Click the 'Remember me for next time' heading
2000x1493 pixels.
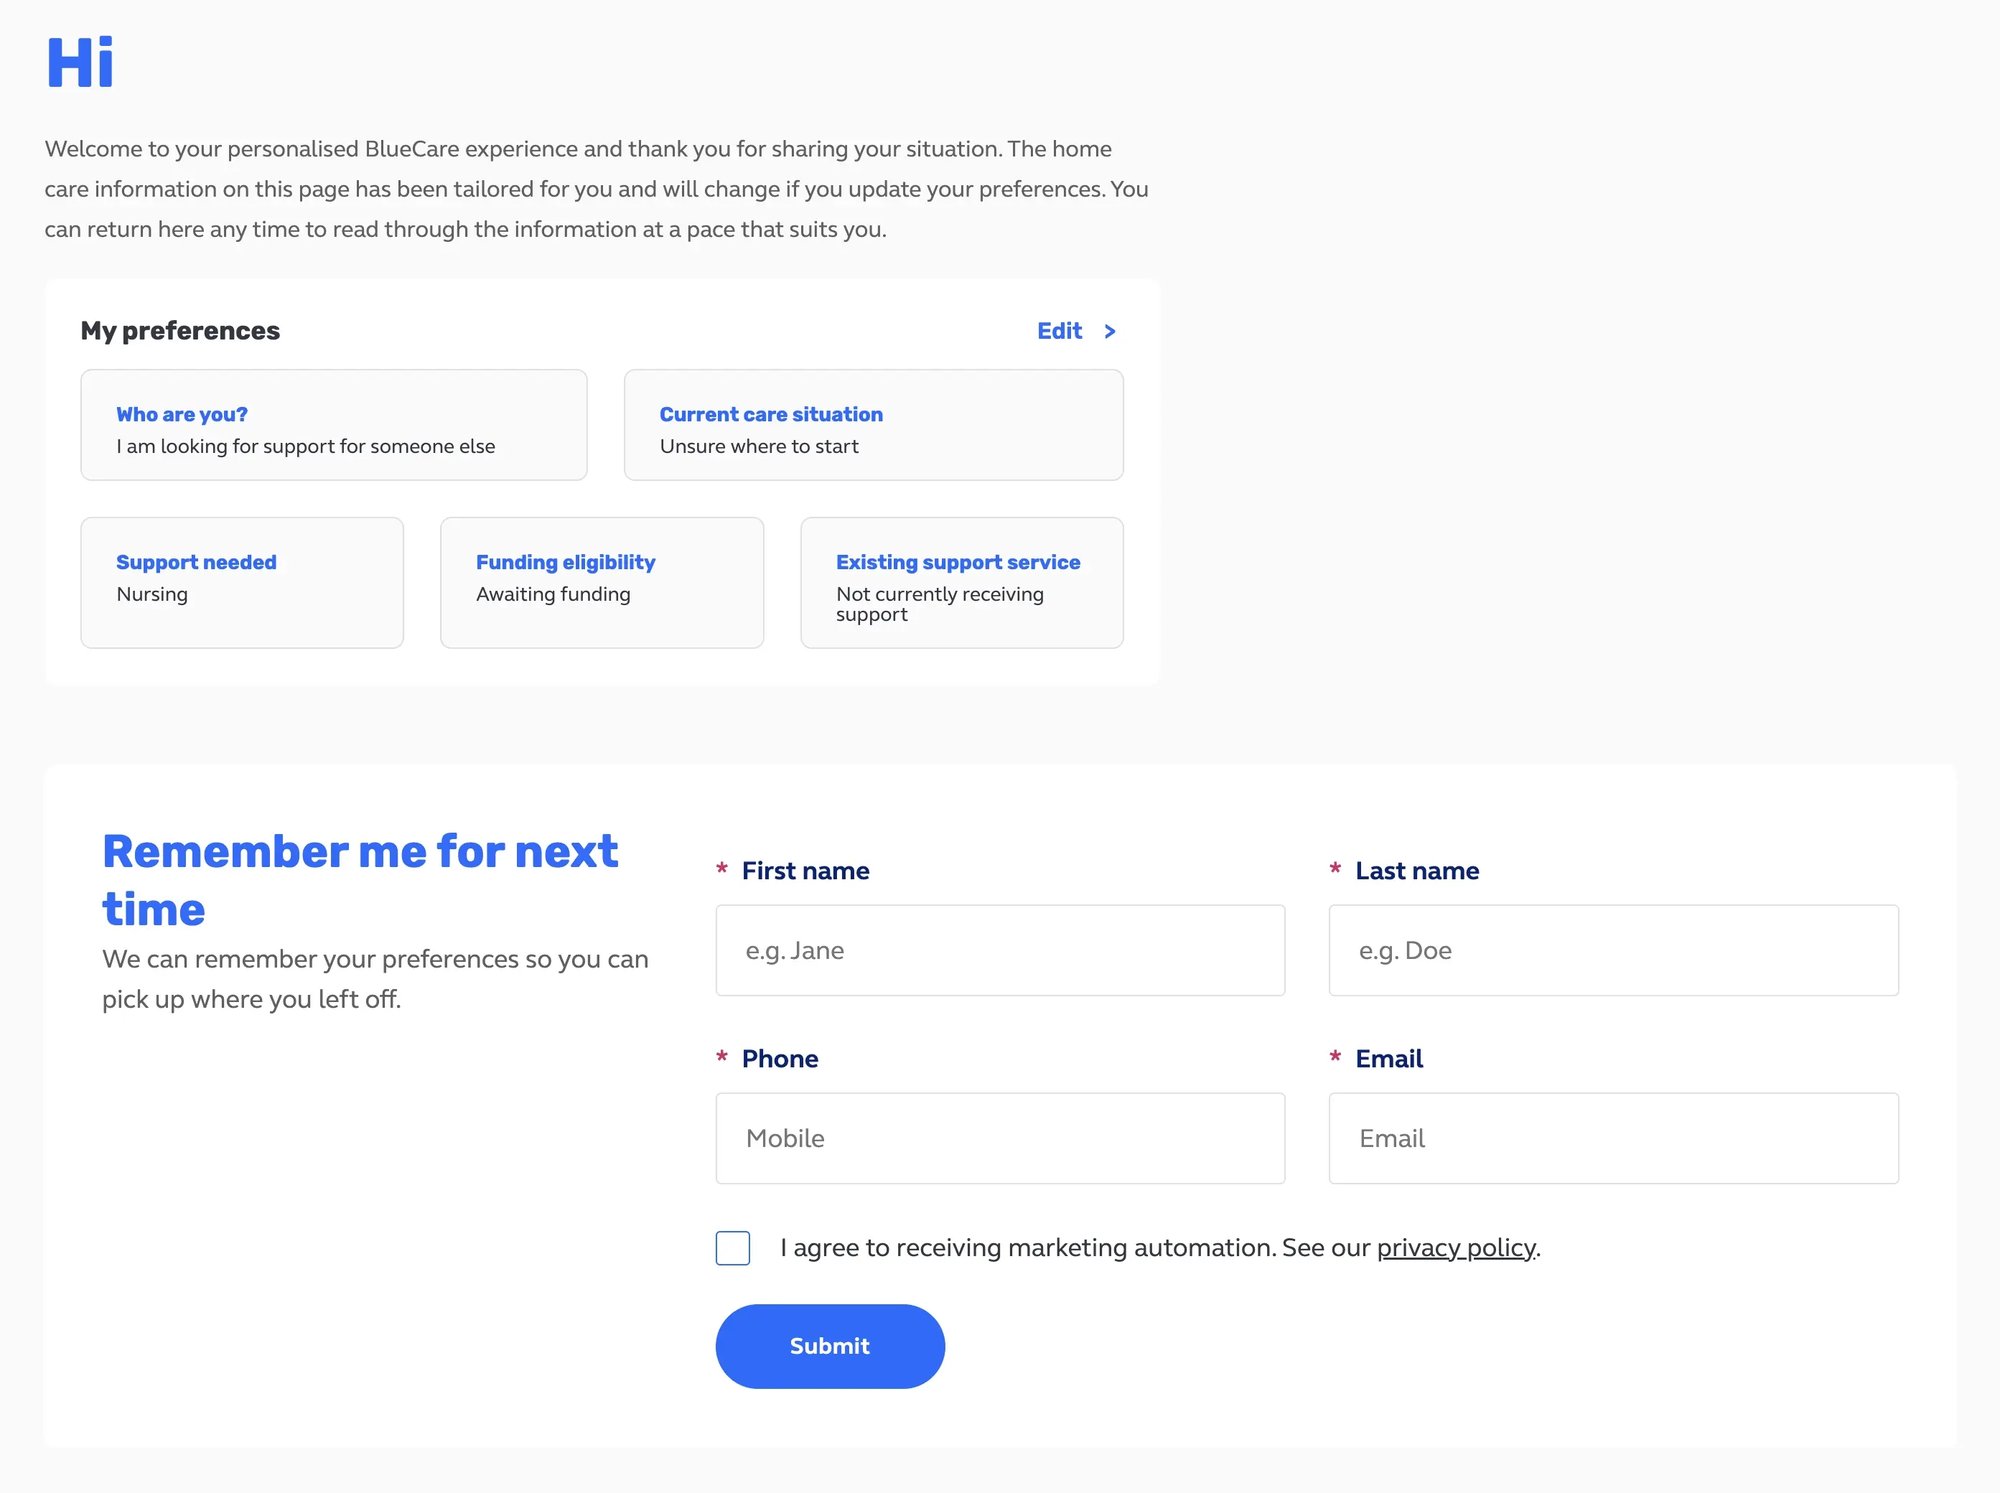(360, 879)
